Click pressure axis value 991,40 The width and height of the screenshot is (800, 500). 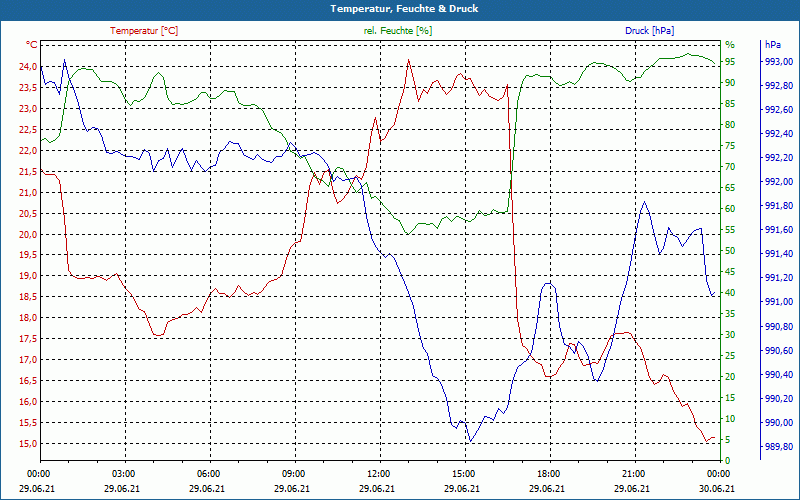coord(779,254)
